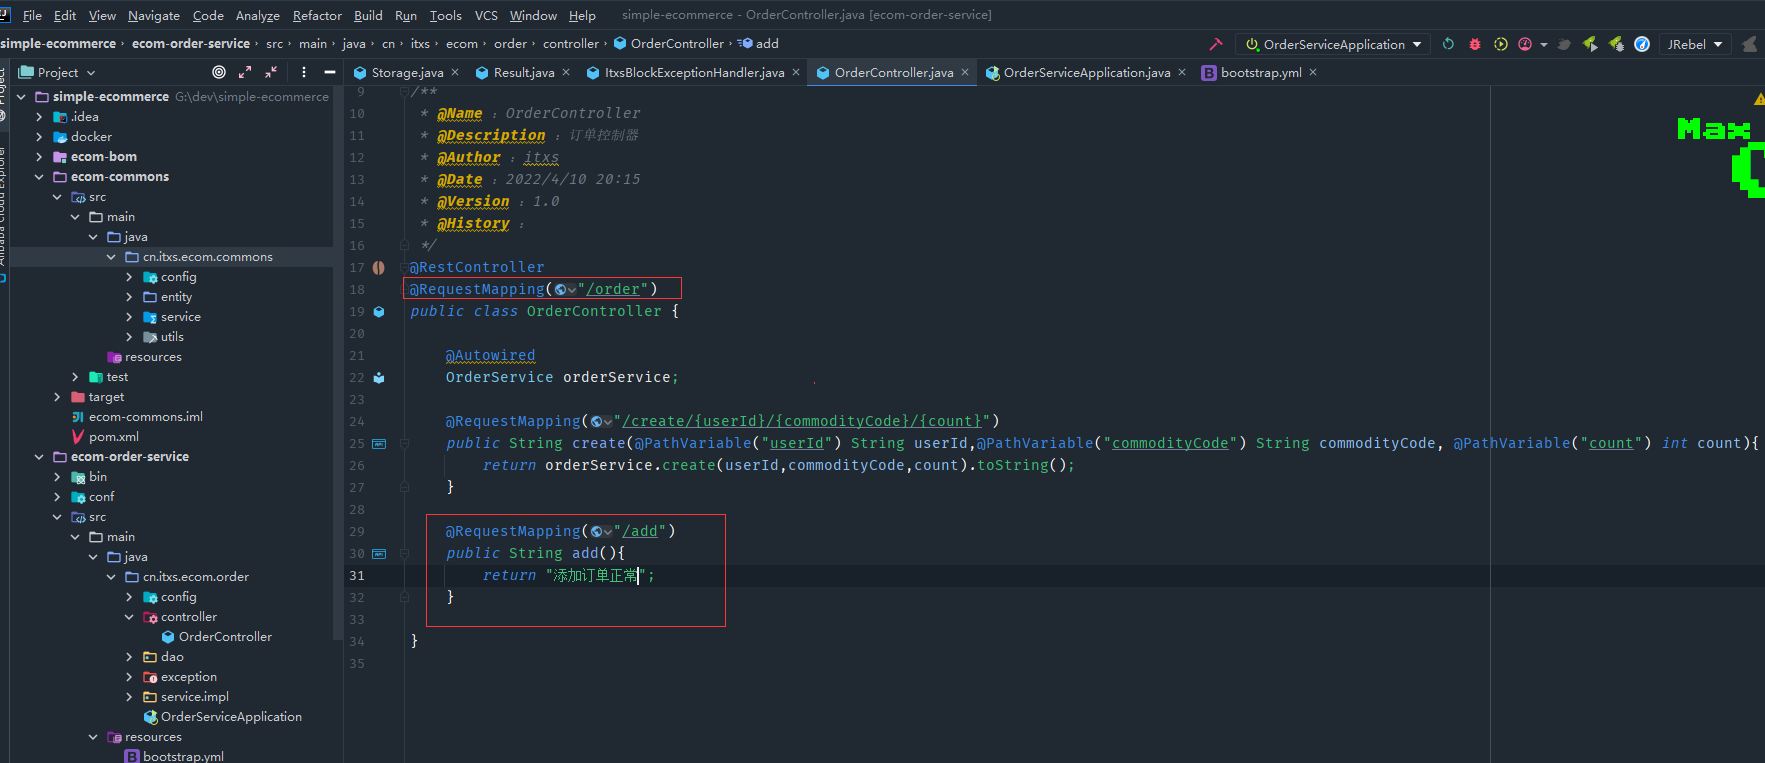Screen dimensions: 1765x763
Task: Click Select Opened File target icon
Action: 219,72
